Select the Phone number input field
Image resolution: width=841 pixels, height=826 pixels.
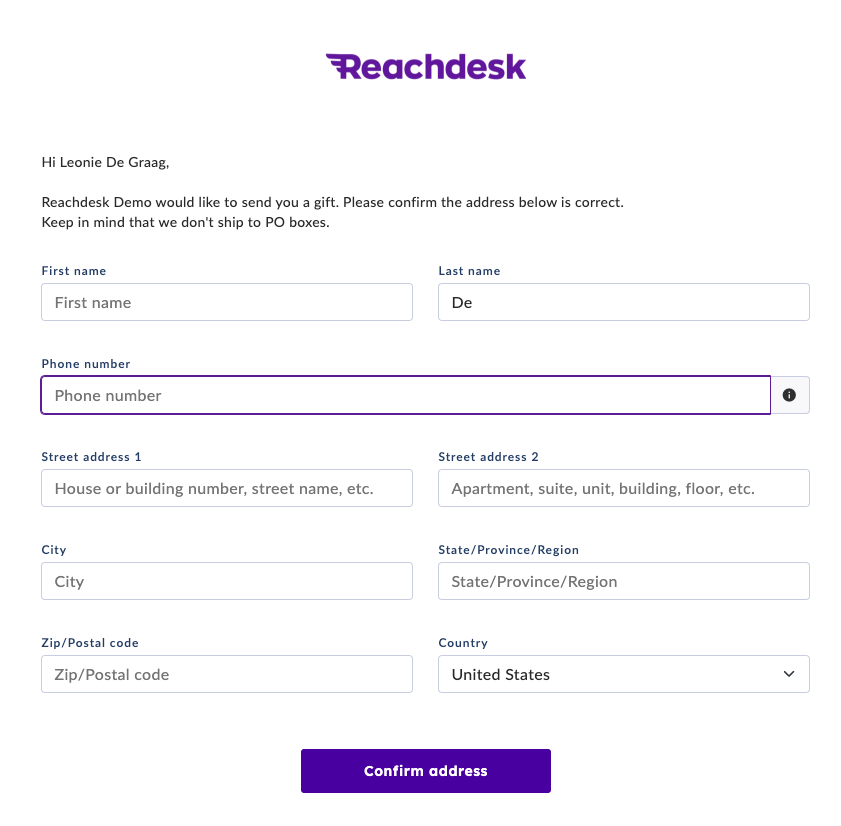[406, 395]
